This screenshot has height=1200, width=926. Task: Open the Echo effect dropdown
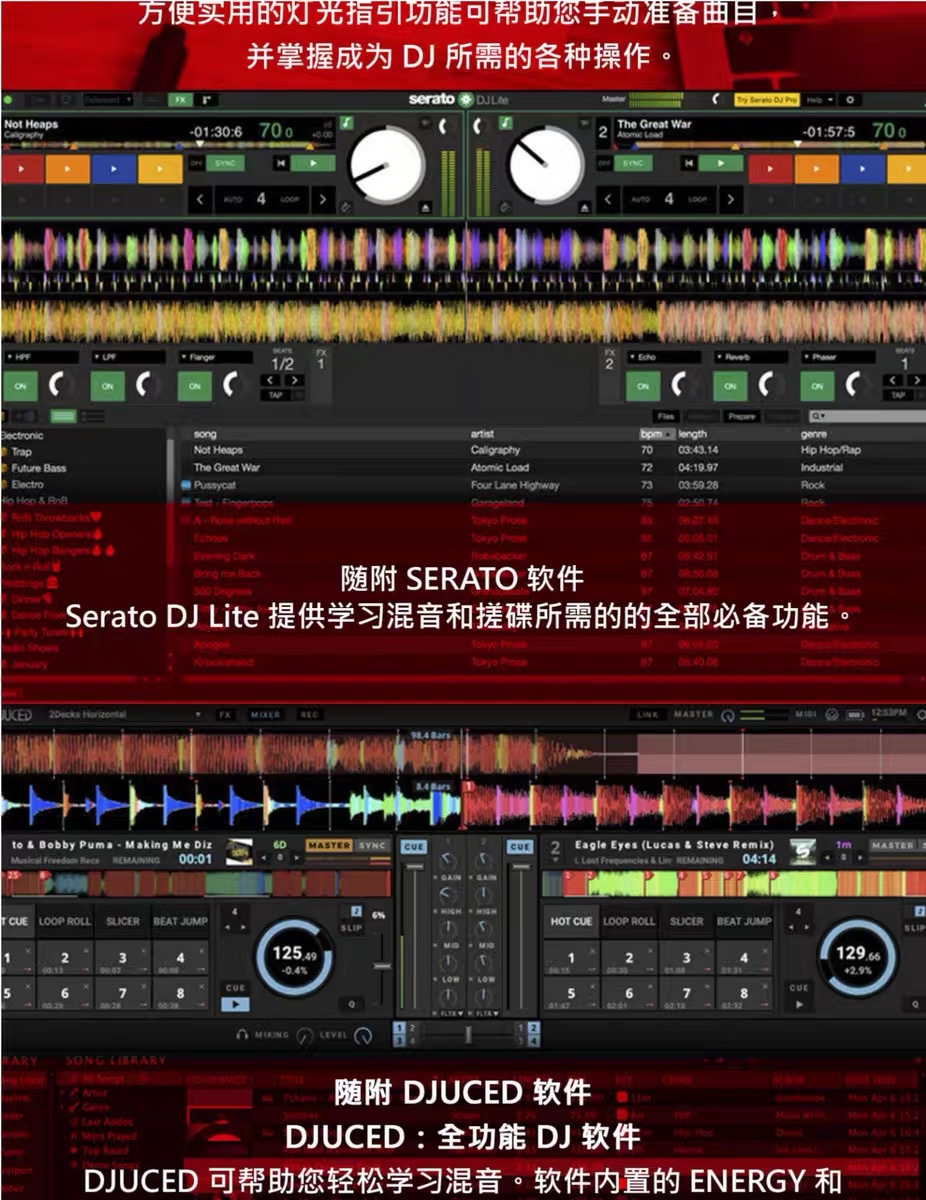coord(664,357)
